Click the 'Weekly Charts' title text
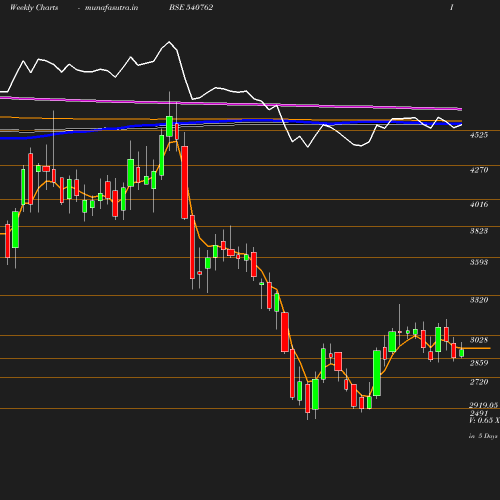500x500 pixels. point(34,7)
